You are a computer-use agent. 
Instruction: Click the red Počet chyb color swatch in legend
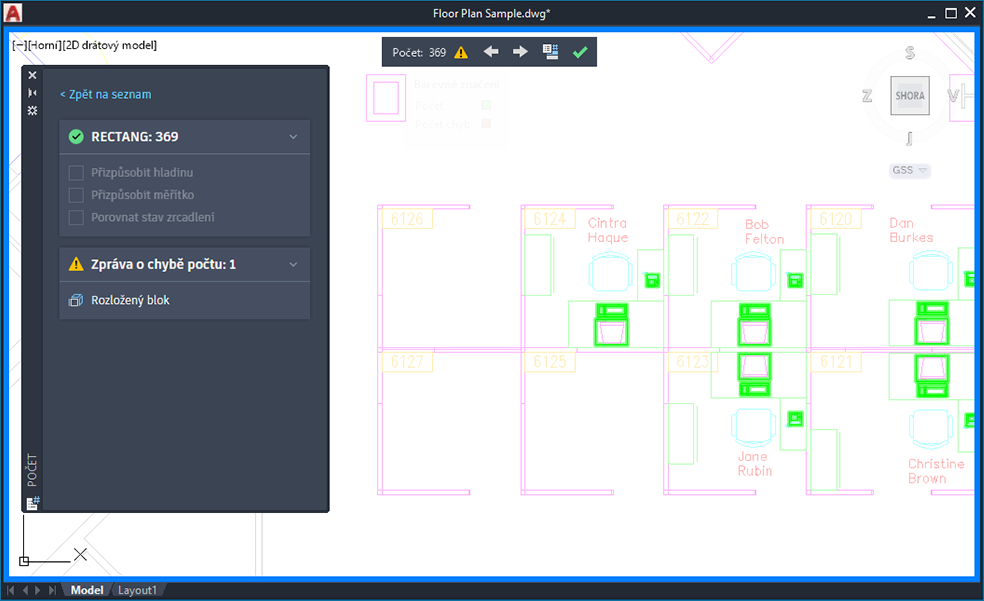[486, 124]
